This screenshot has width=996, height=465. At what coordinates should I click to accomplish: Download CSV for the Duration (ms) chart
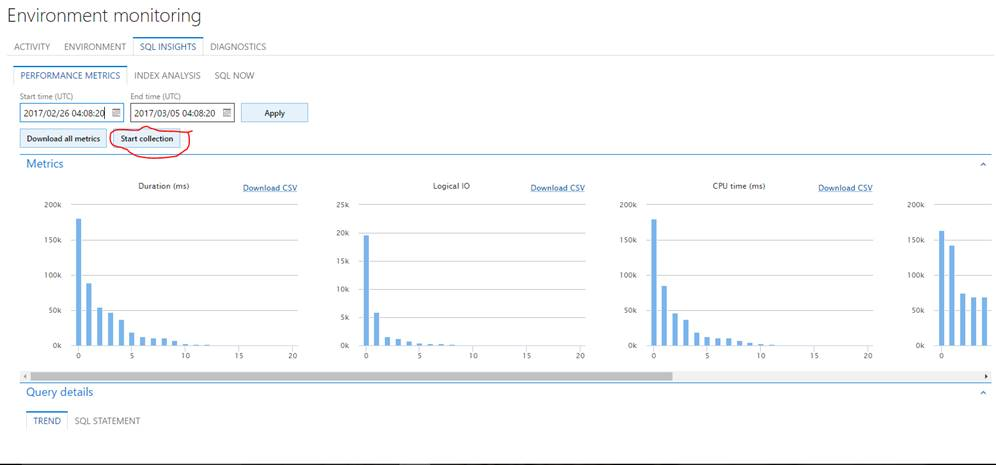click(270, 188)
